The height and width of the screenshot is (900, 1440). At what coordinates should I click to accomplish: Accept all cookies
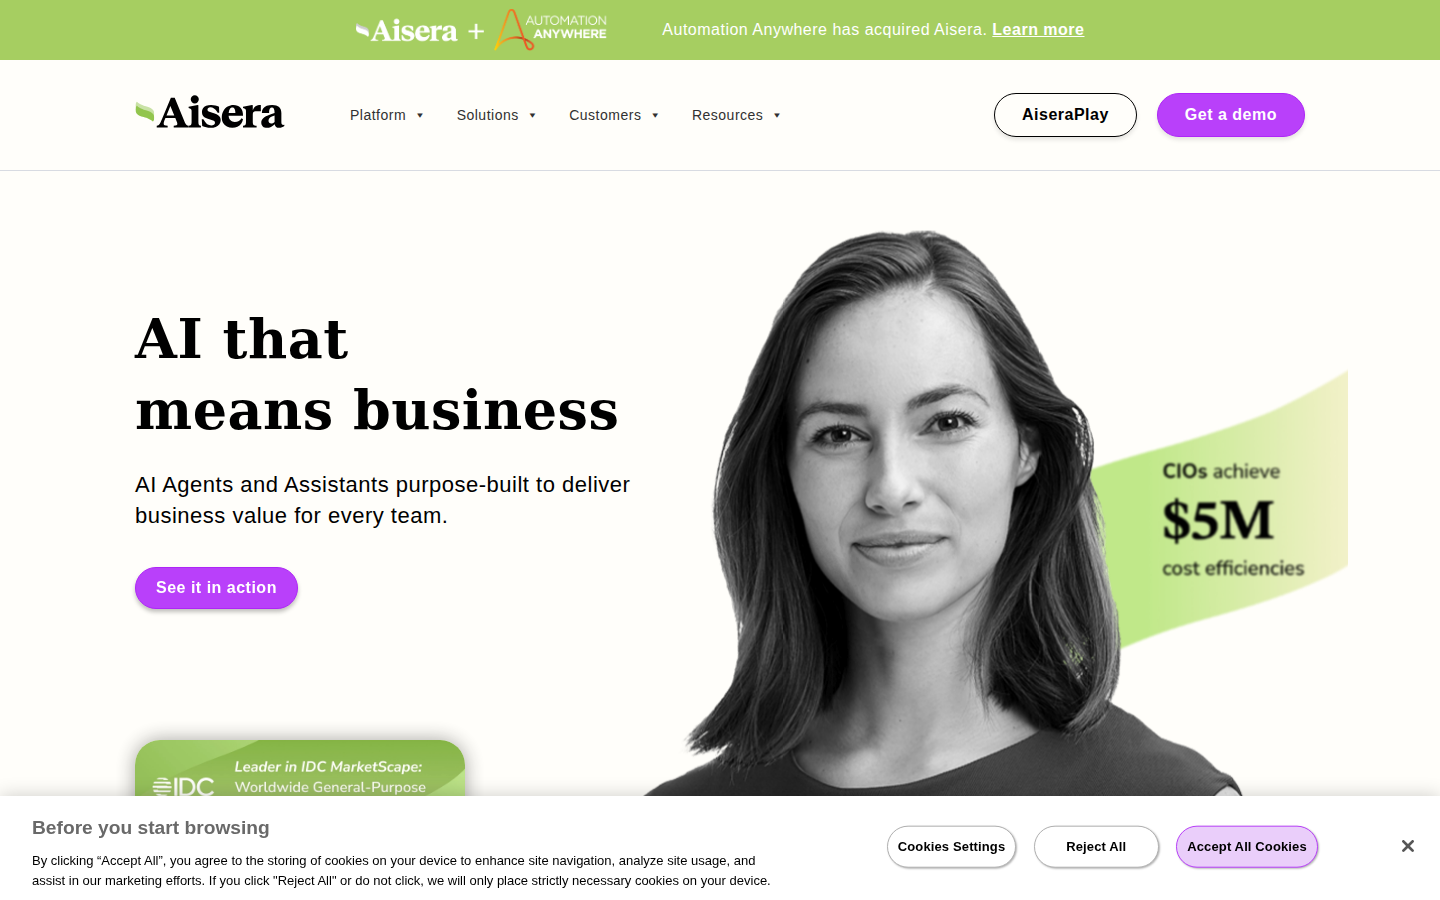pos(1247,847)
